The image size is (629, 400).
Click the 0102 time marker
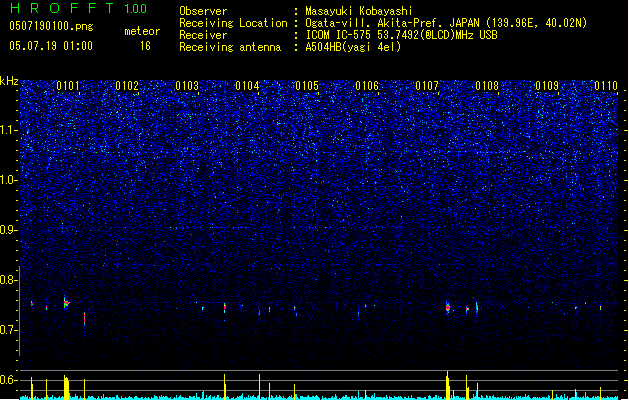pyautogui.click(x=127, y=86)
